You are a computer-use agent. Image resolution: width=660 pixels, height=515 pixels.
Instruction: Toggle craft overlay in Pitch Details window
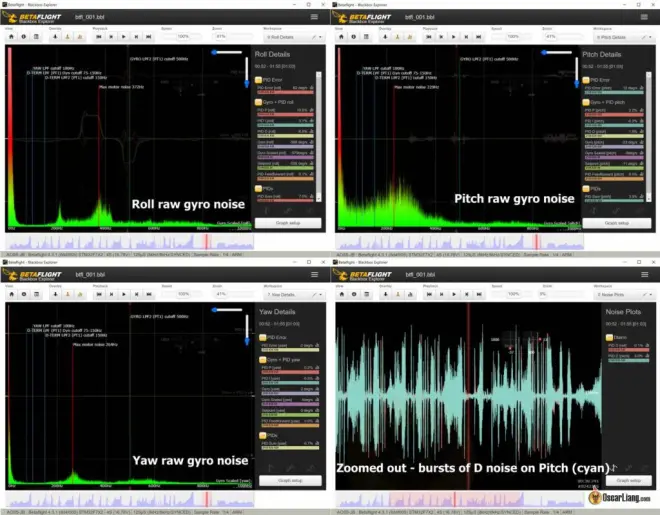(x=385, y=37)
